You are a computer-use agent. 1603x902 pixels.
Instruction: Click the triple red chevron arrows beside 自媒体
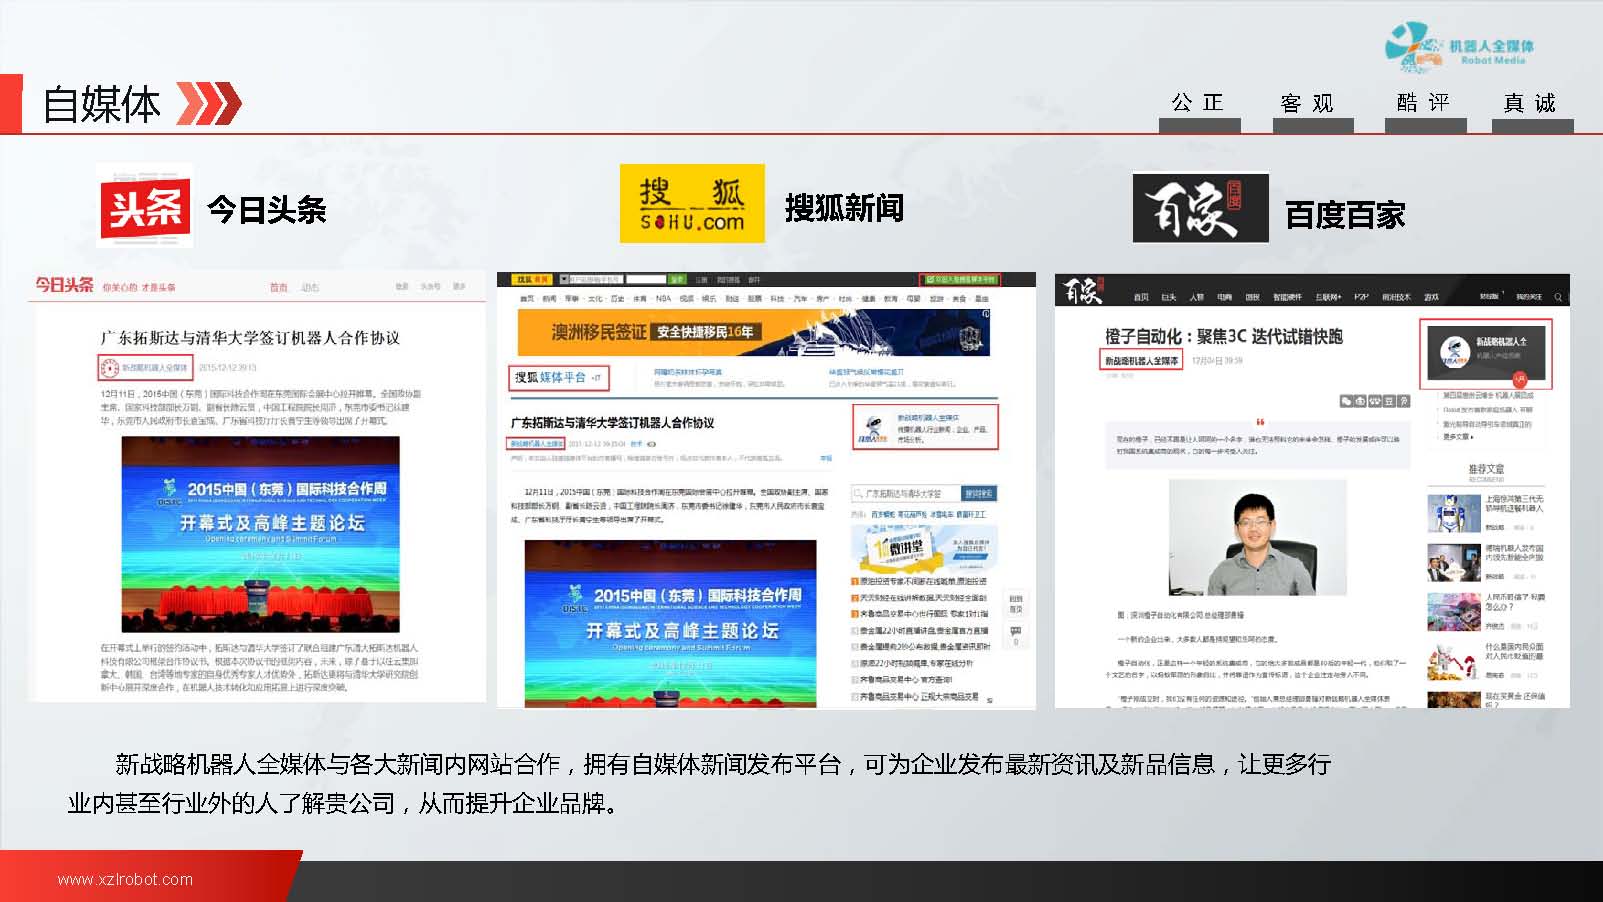[209, 104]
